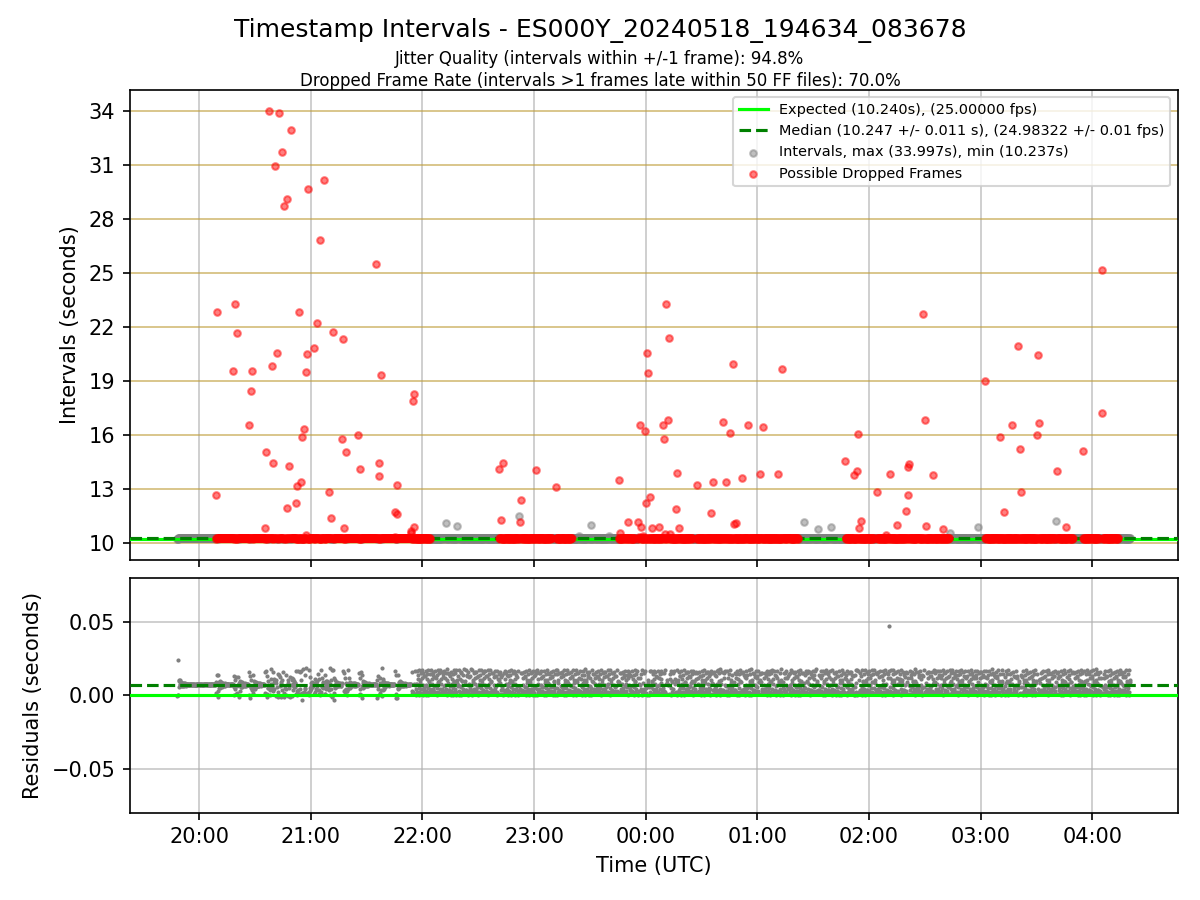Click the y-axis tick label '13'
1200x900 pixels.
(104, 489)
